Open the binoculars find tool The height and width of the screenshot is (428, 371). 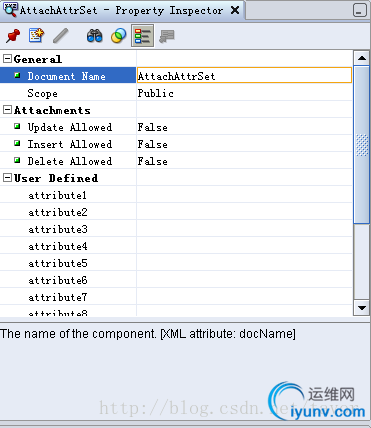[94, 36]
